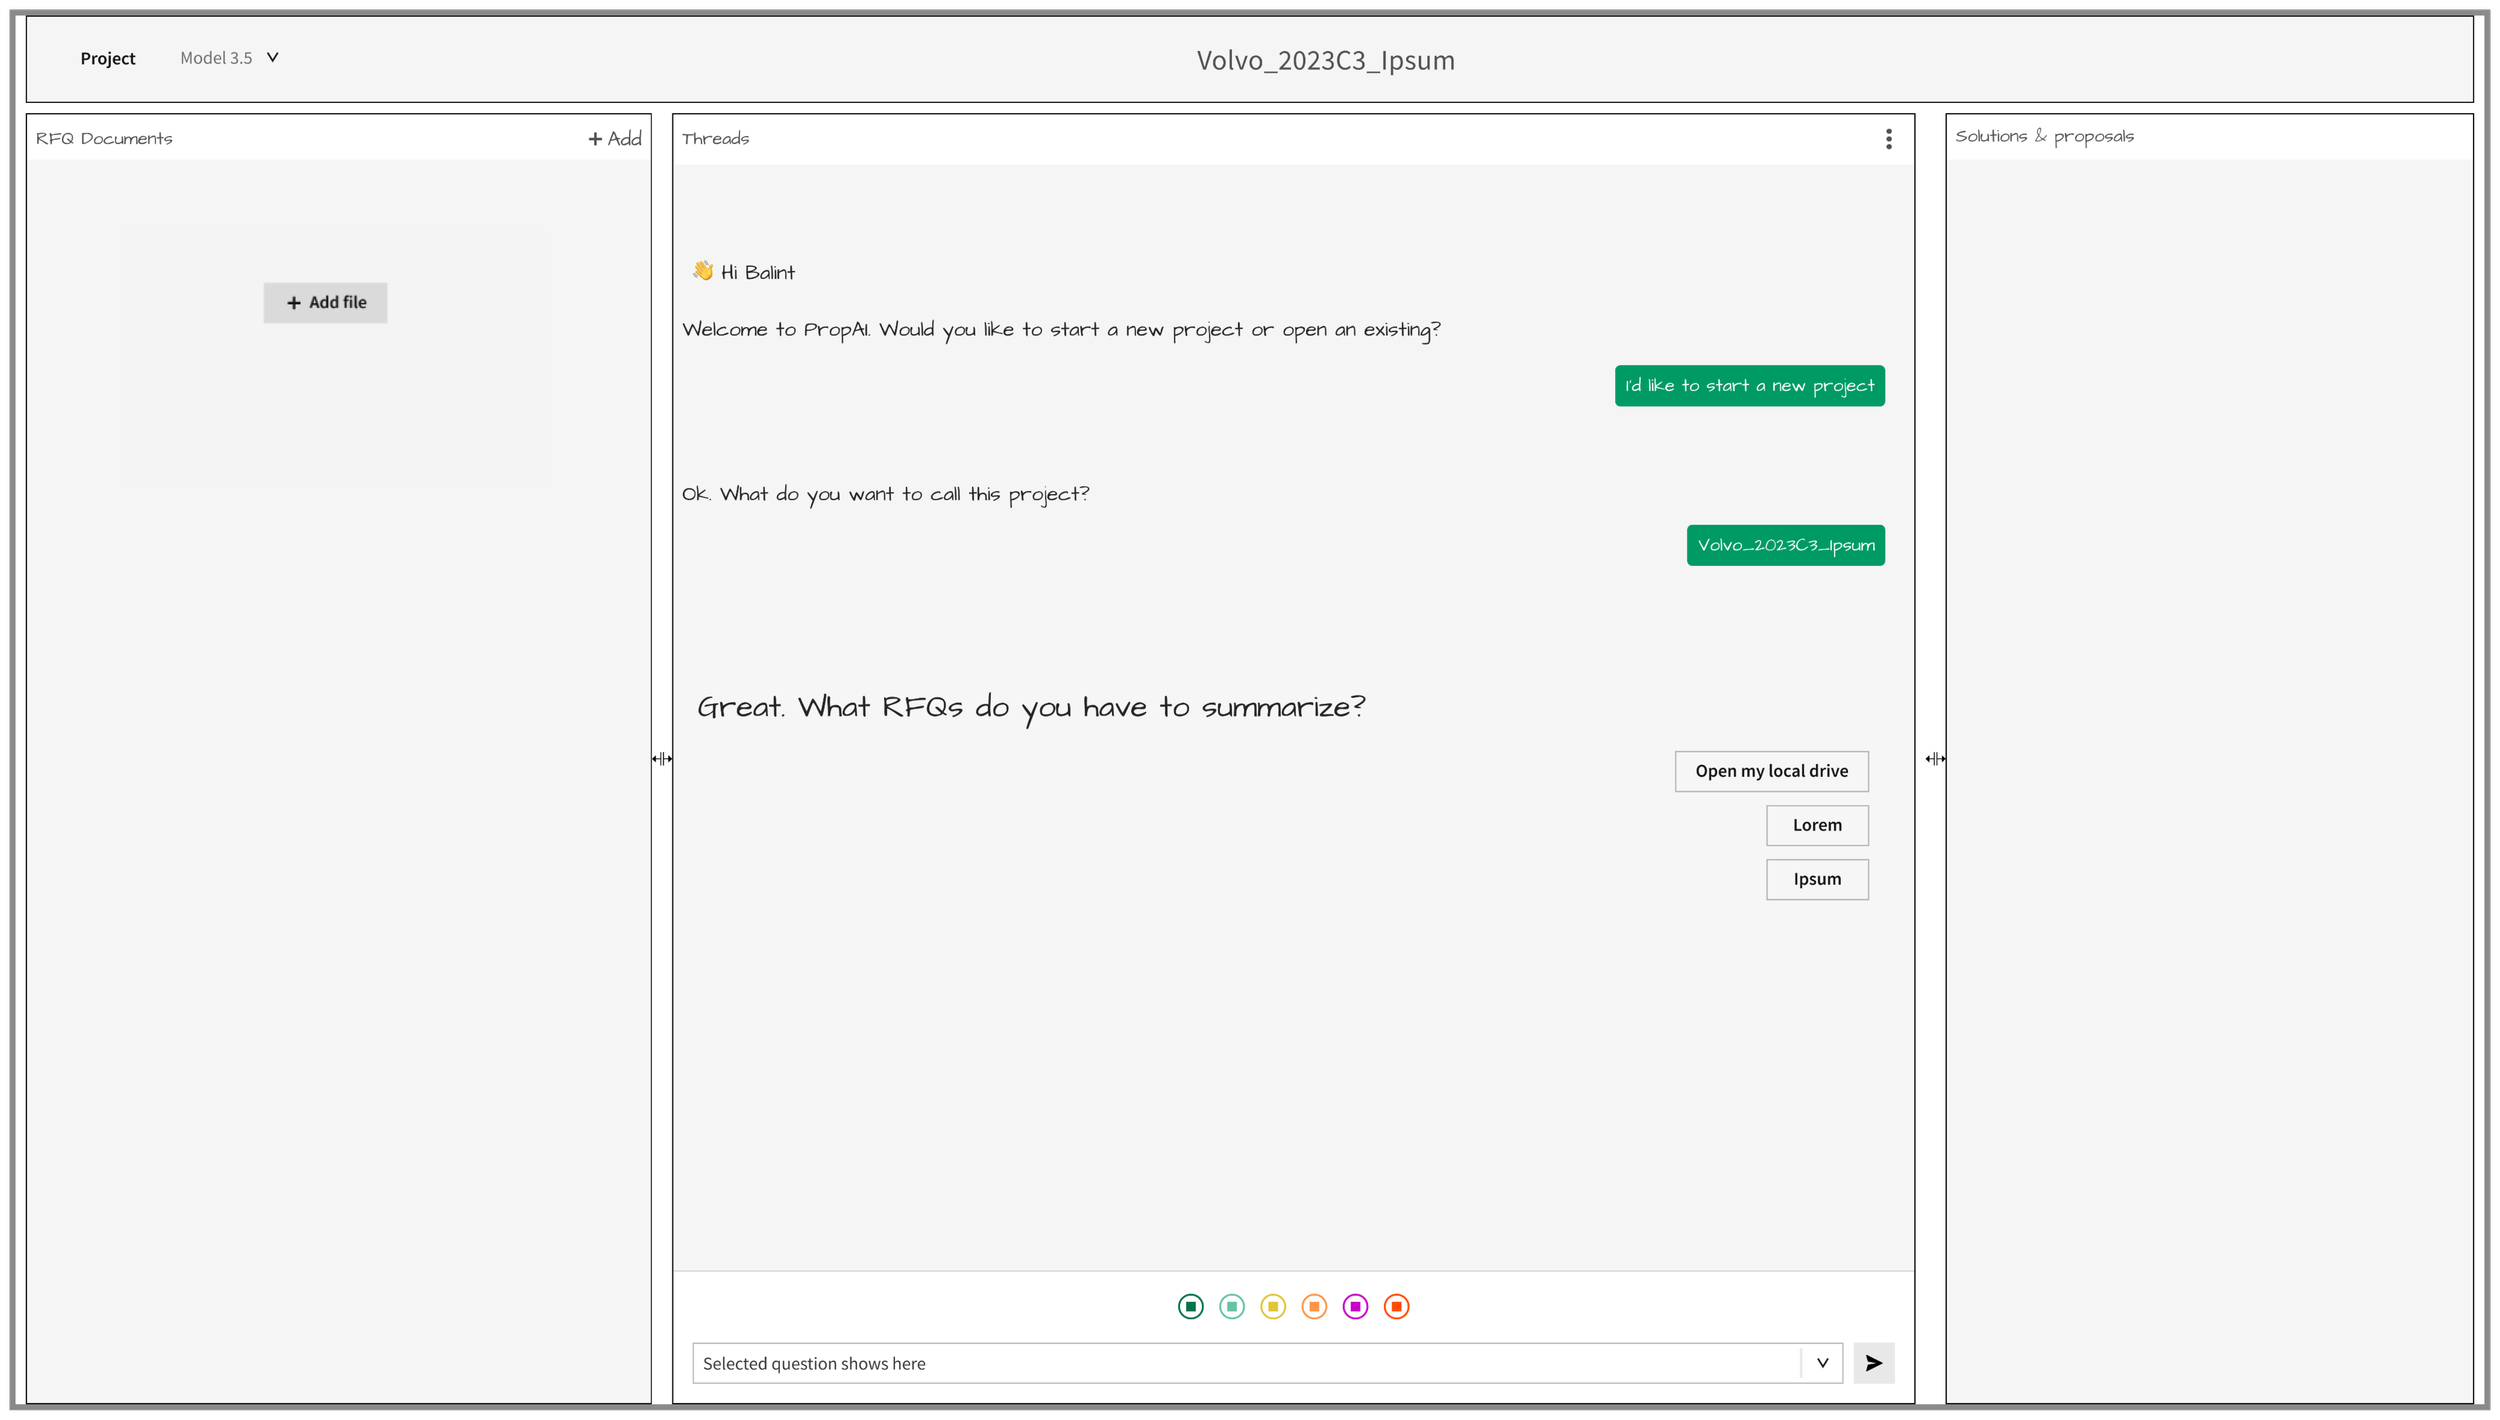
Task: Click Open my local drive button
Action: (1771, 771)
